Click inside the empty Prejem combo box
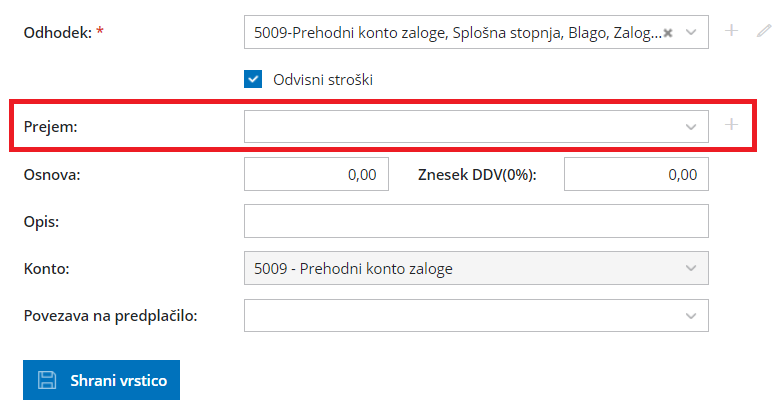 (460, 126)
